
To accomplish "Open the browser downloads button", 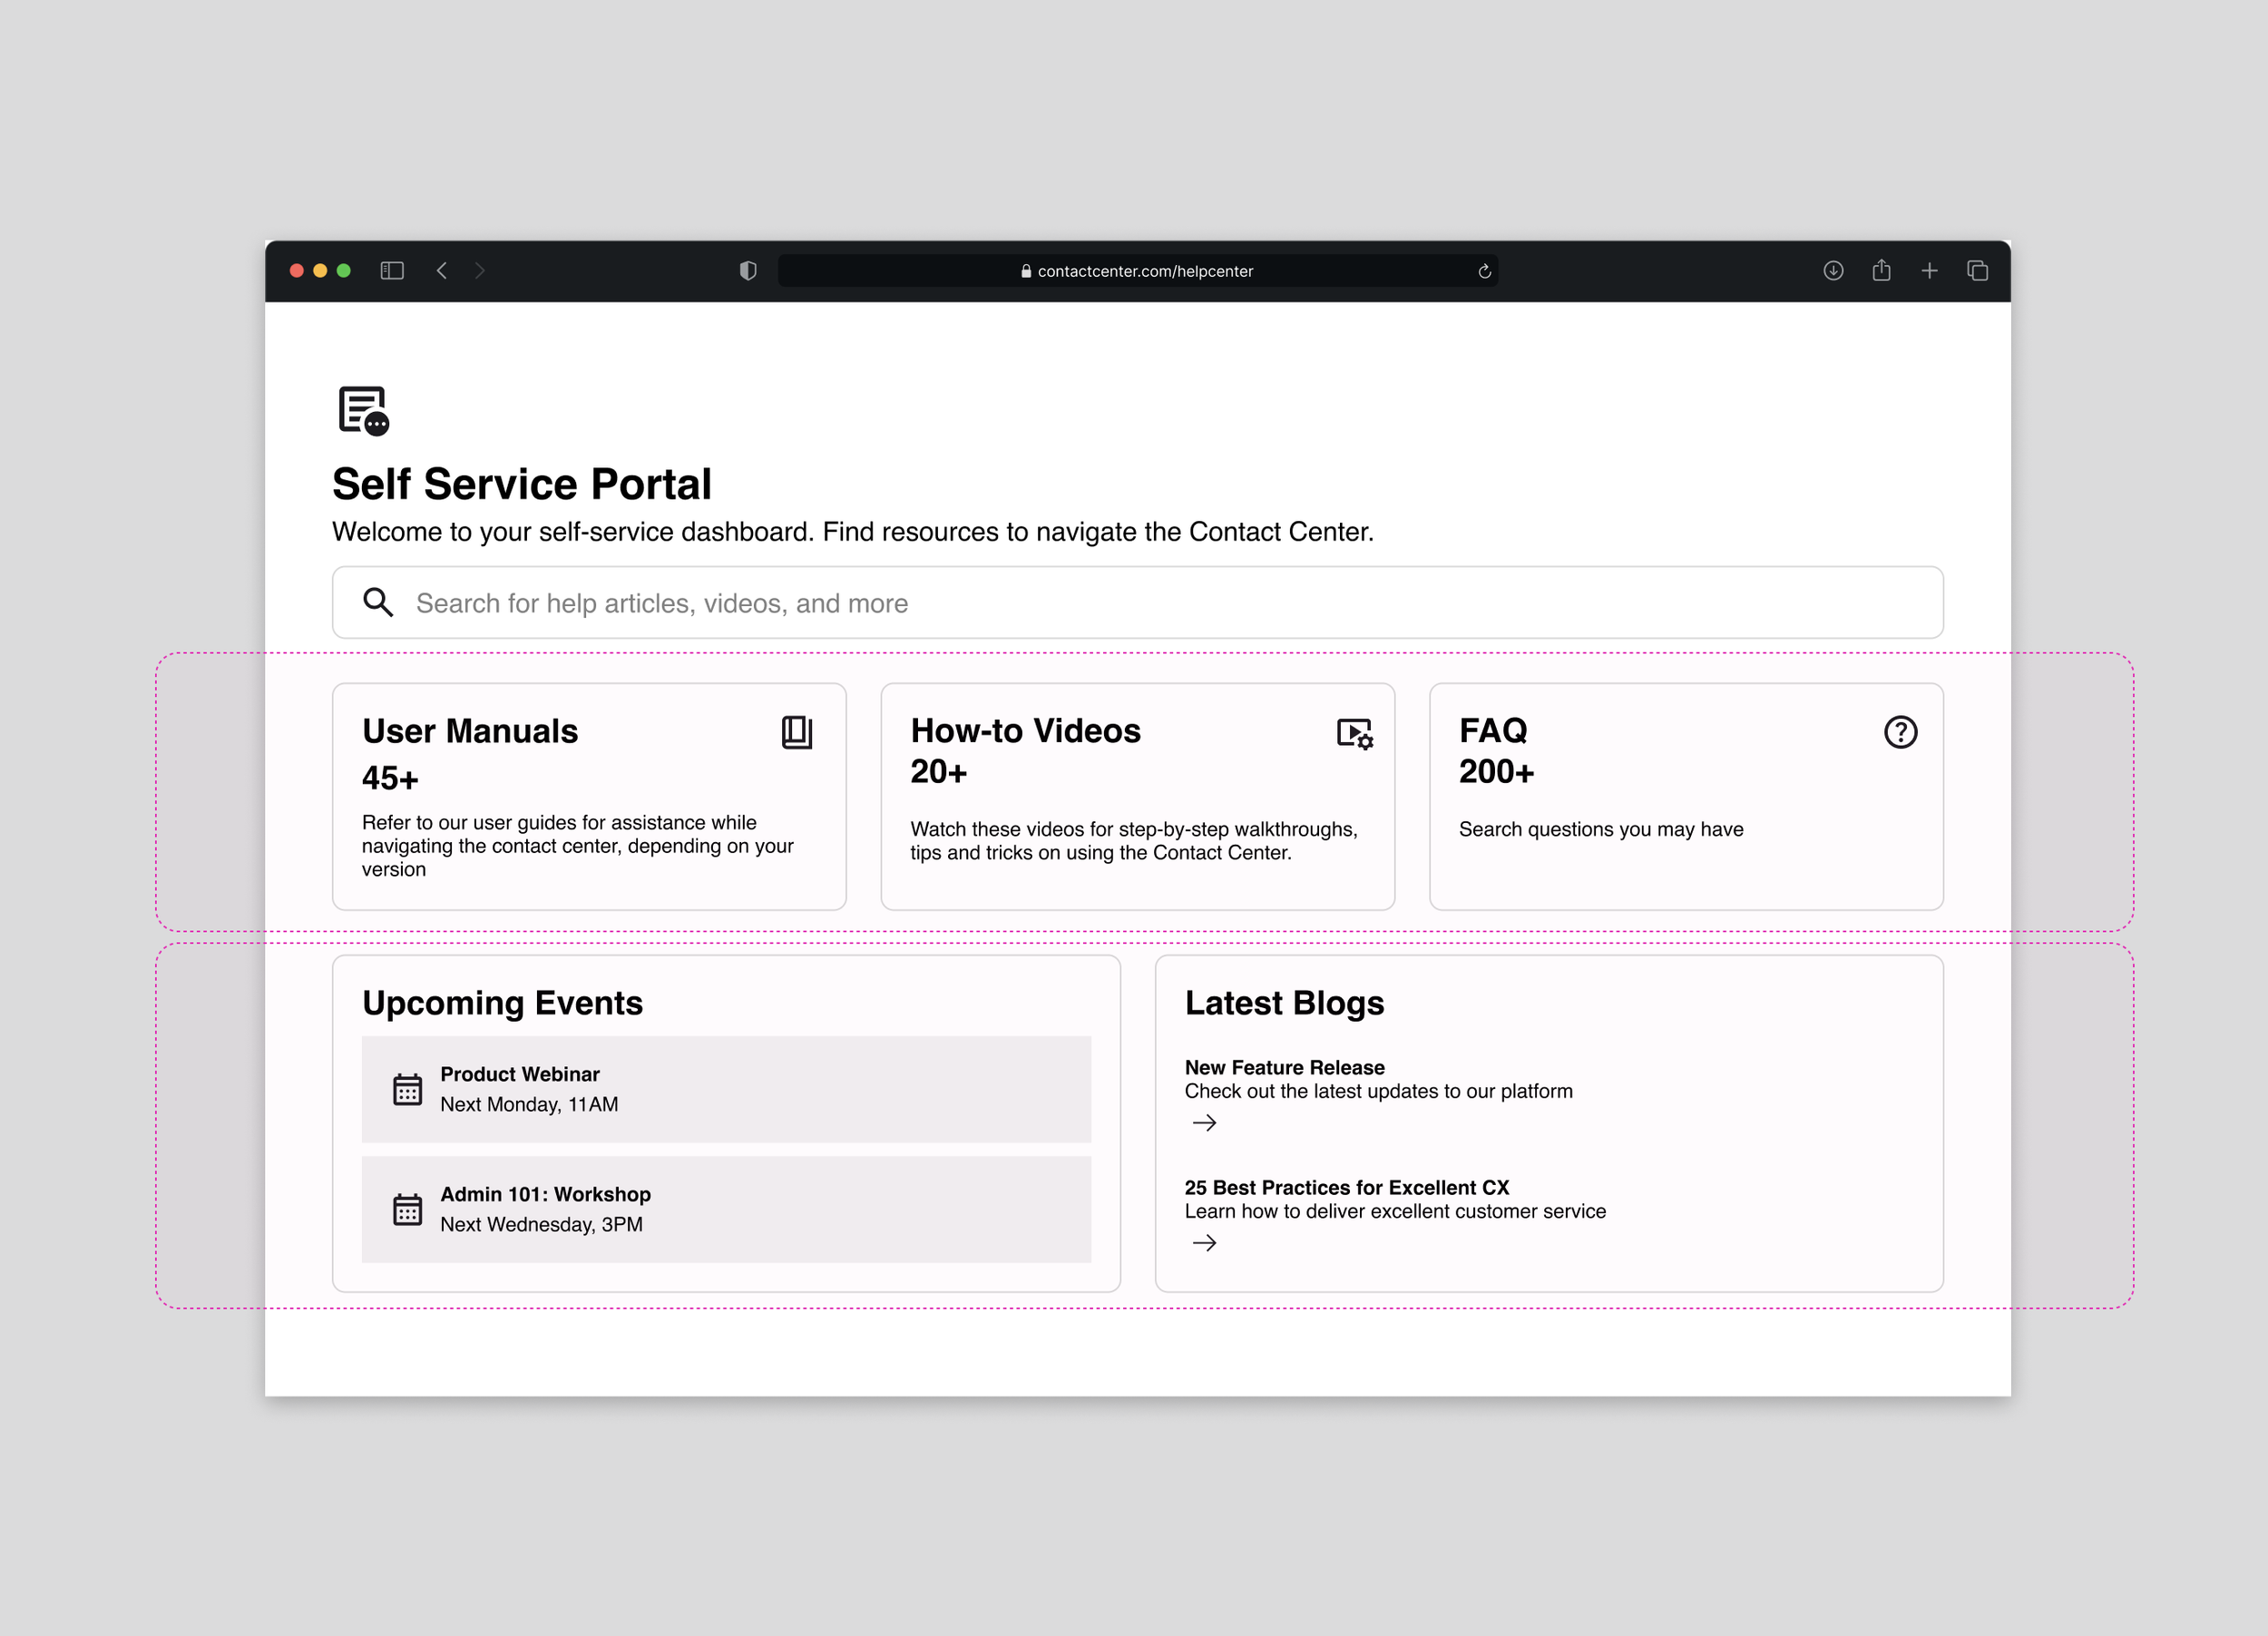I will point(1833,271).
